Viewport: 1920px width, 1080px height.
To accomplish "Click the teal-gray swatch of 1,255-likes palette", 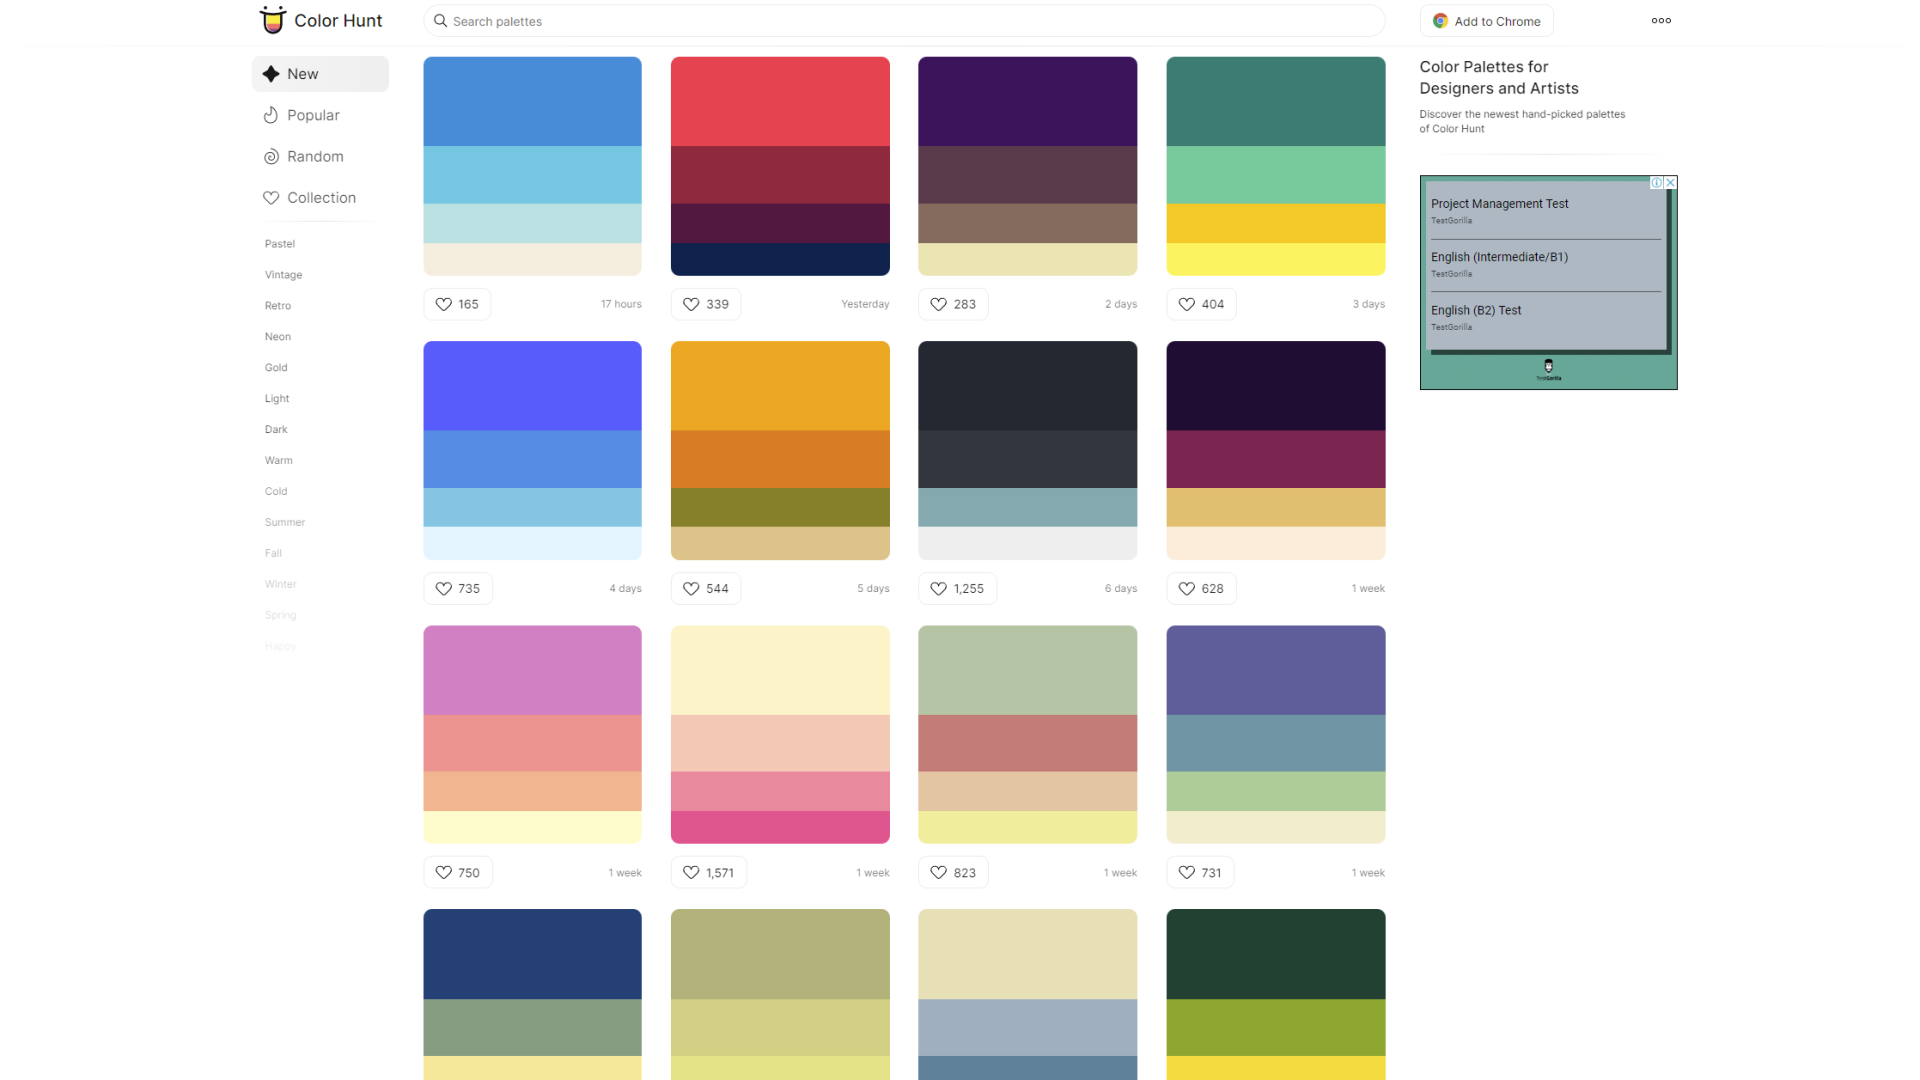I will click(1027, 507).
